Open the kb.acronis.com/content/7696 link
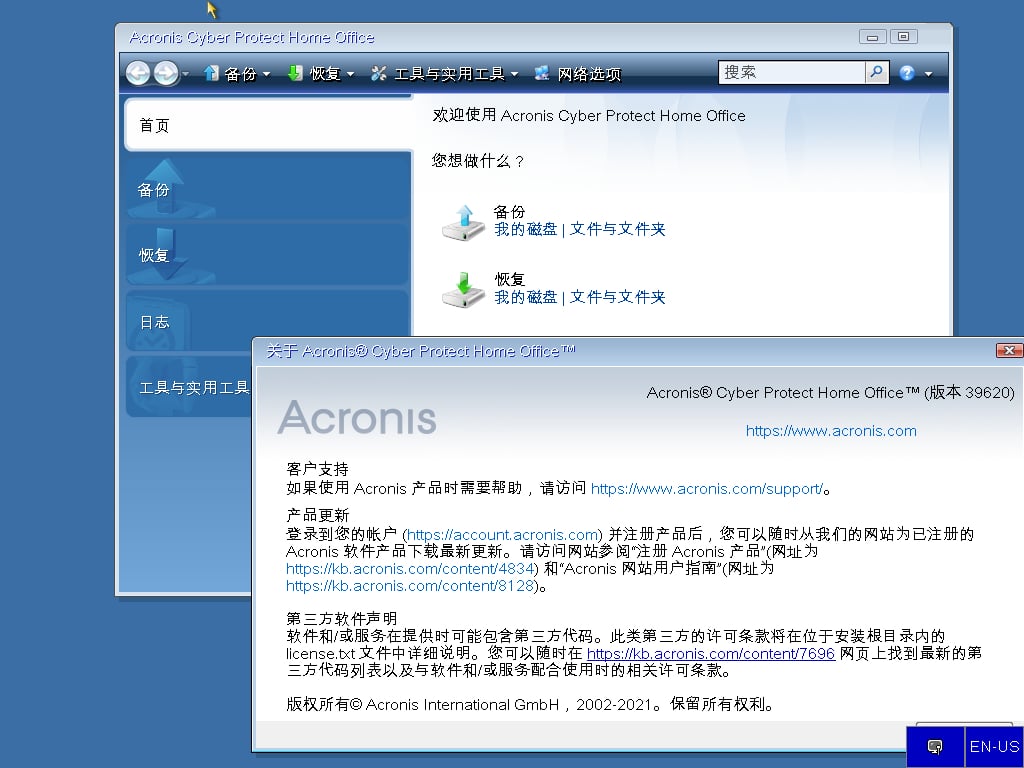Screen dimensions: 1024x768 [710, 653]
